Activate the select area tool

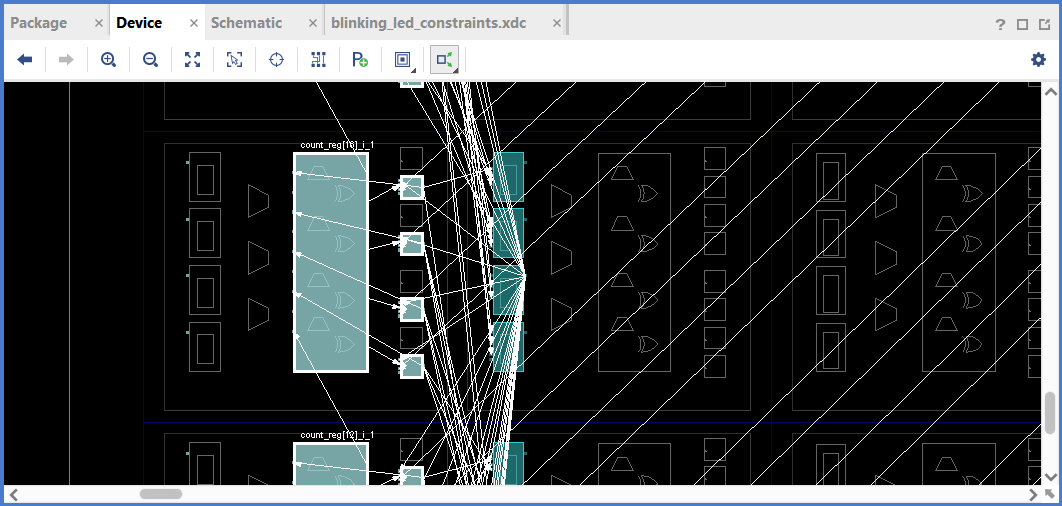pos(234,60)
